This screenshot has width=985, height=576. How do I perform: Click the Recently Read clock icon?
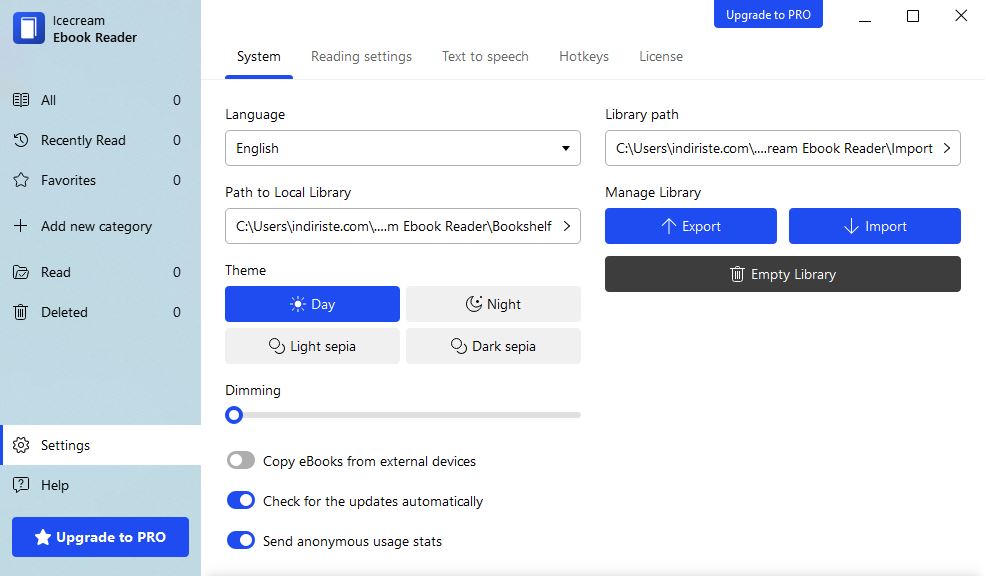tap(21, 140)
